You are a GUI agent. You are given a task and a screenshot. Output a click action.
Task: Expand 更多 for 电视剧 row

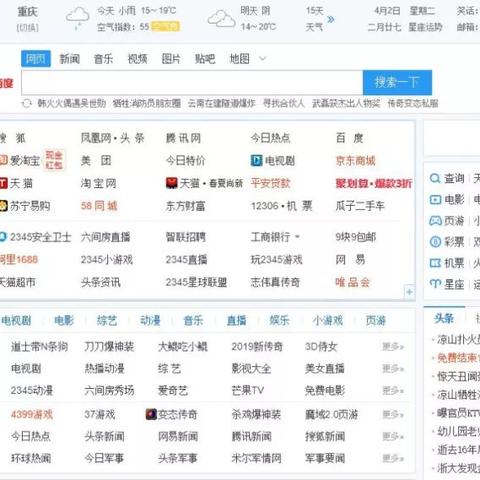click(393, 369)
